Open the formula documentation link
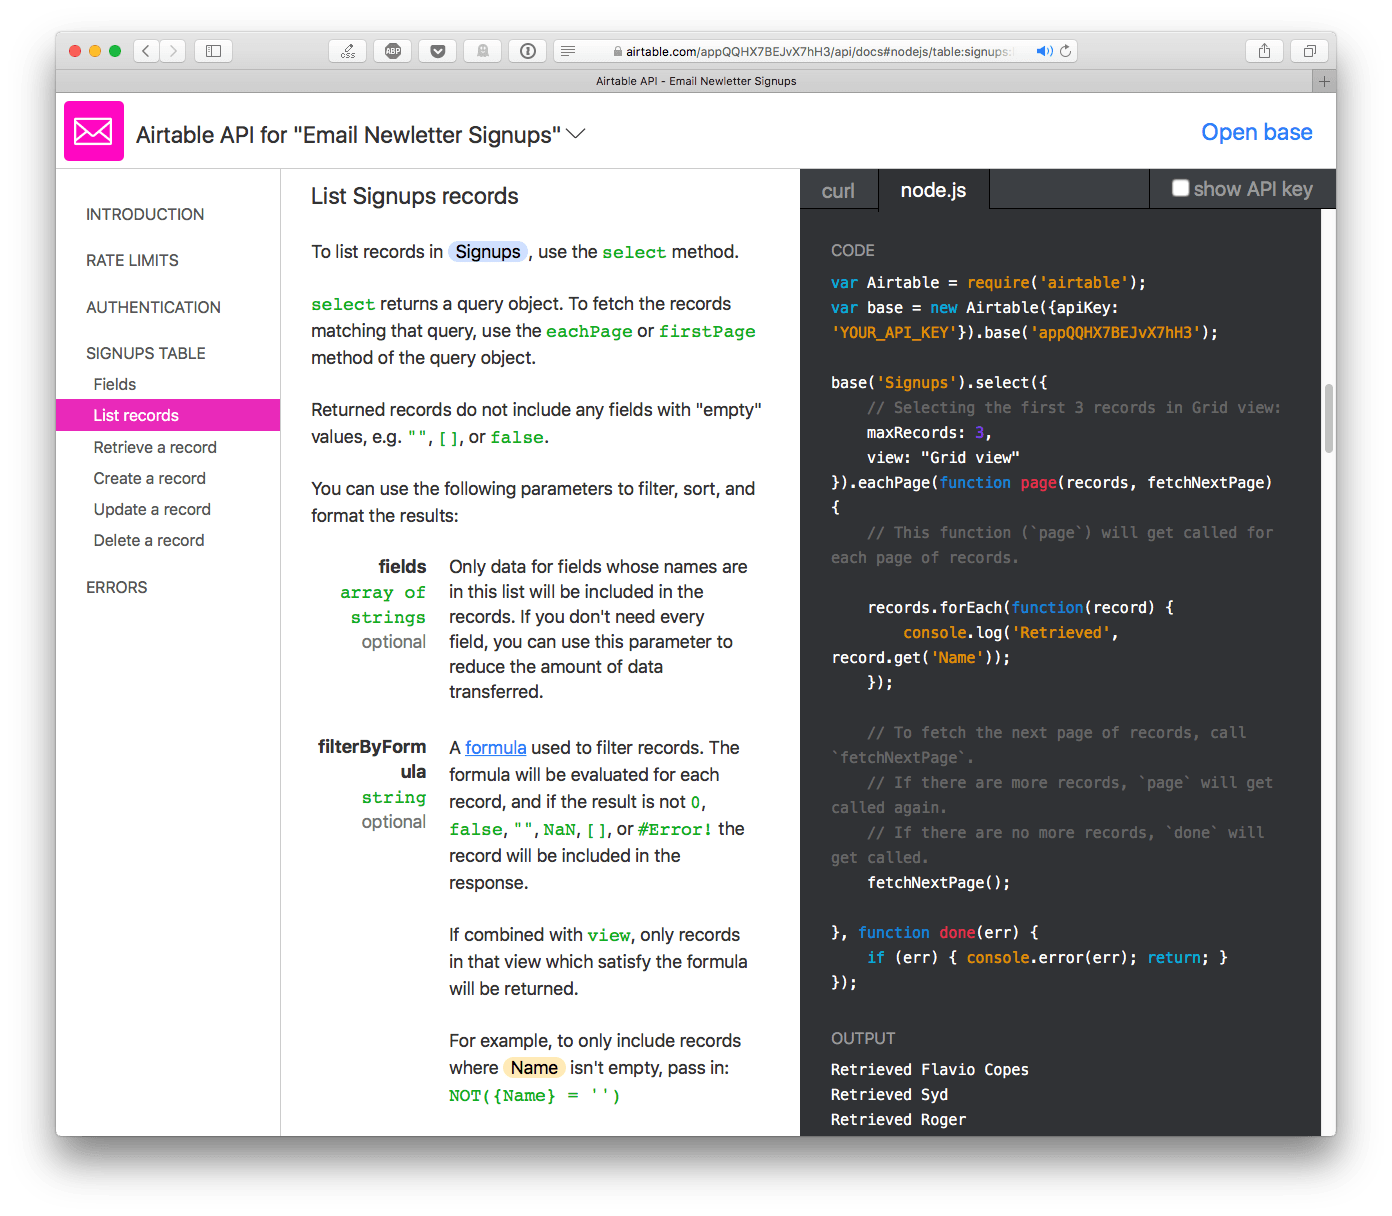This screenshot has height=1216, width=1392. [495, 748]
